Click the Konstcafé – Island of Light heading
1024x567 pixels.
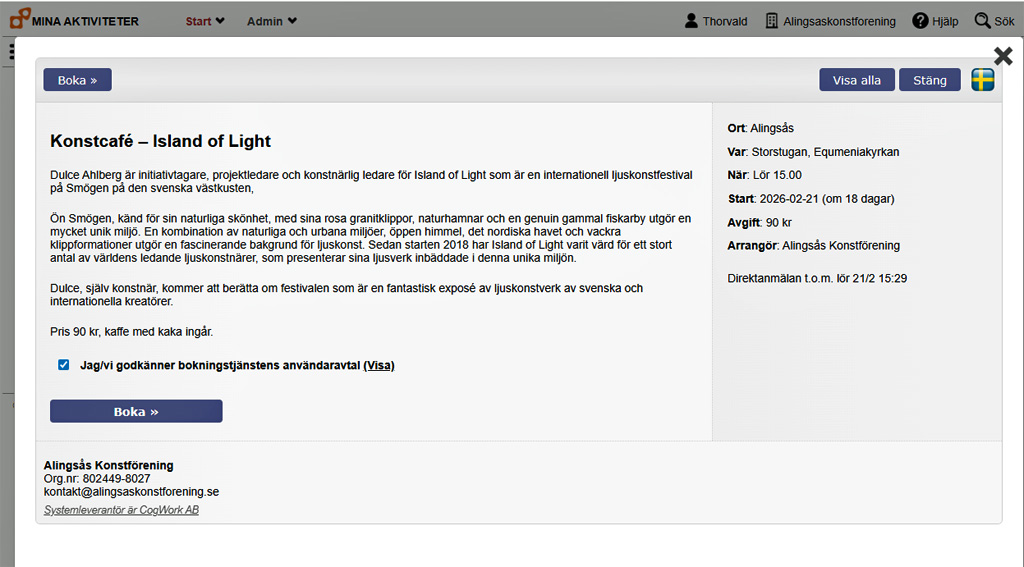[160, 142]
